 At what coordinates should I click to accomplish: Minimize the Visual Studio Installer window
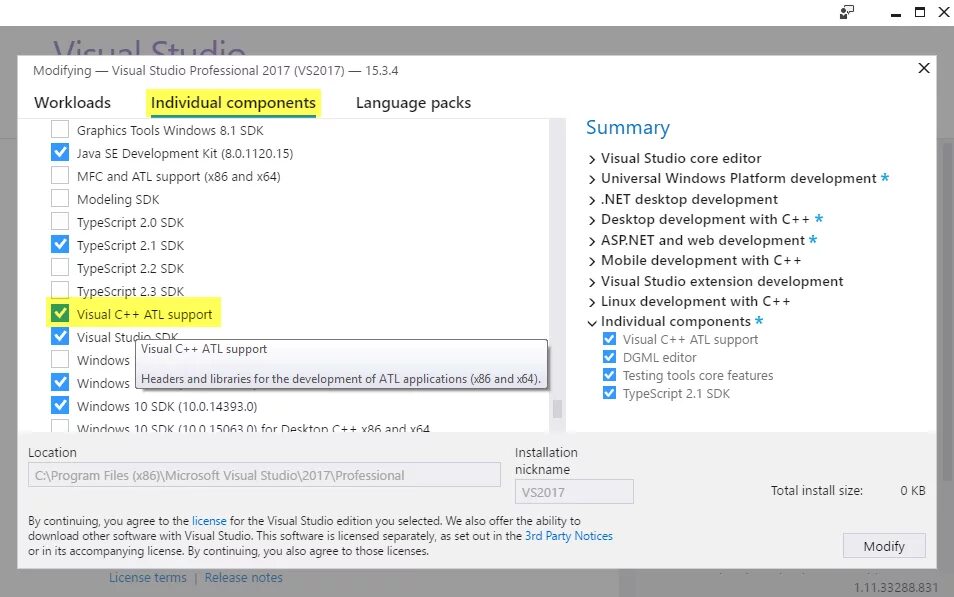tap(896, 13)
